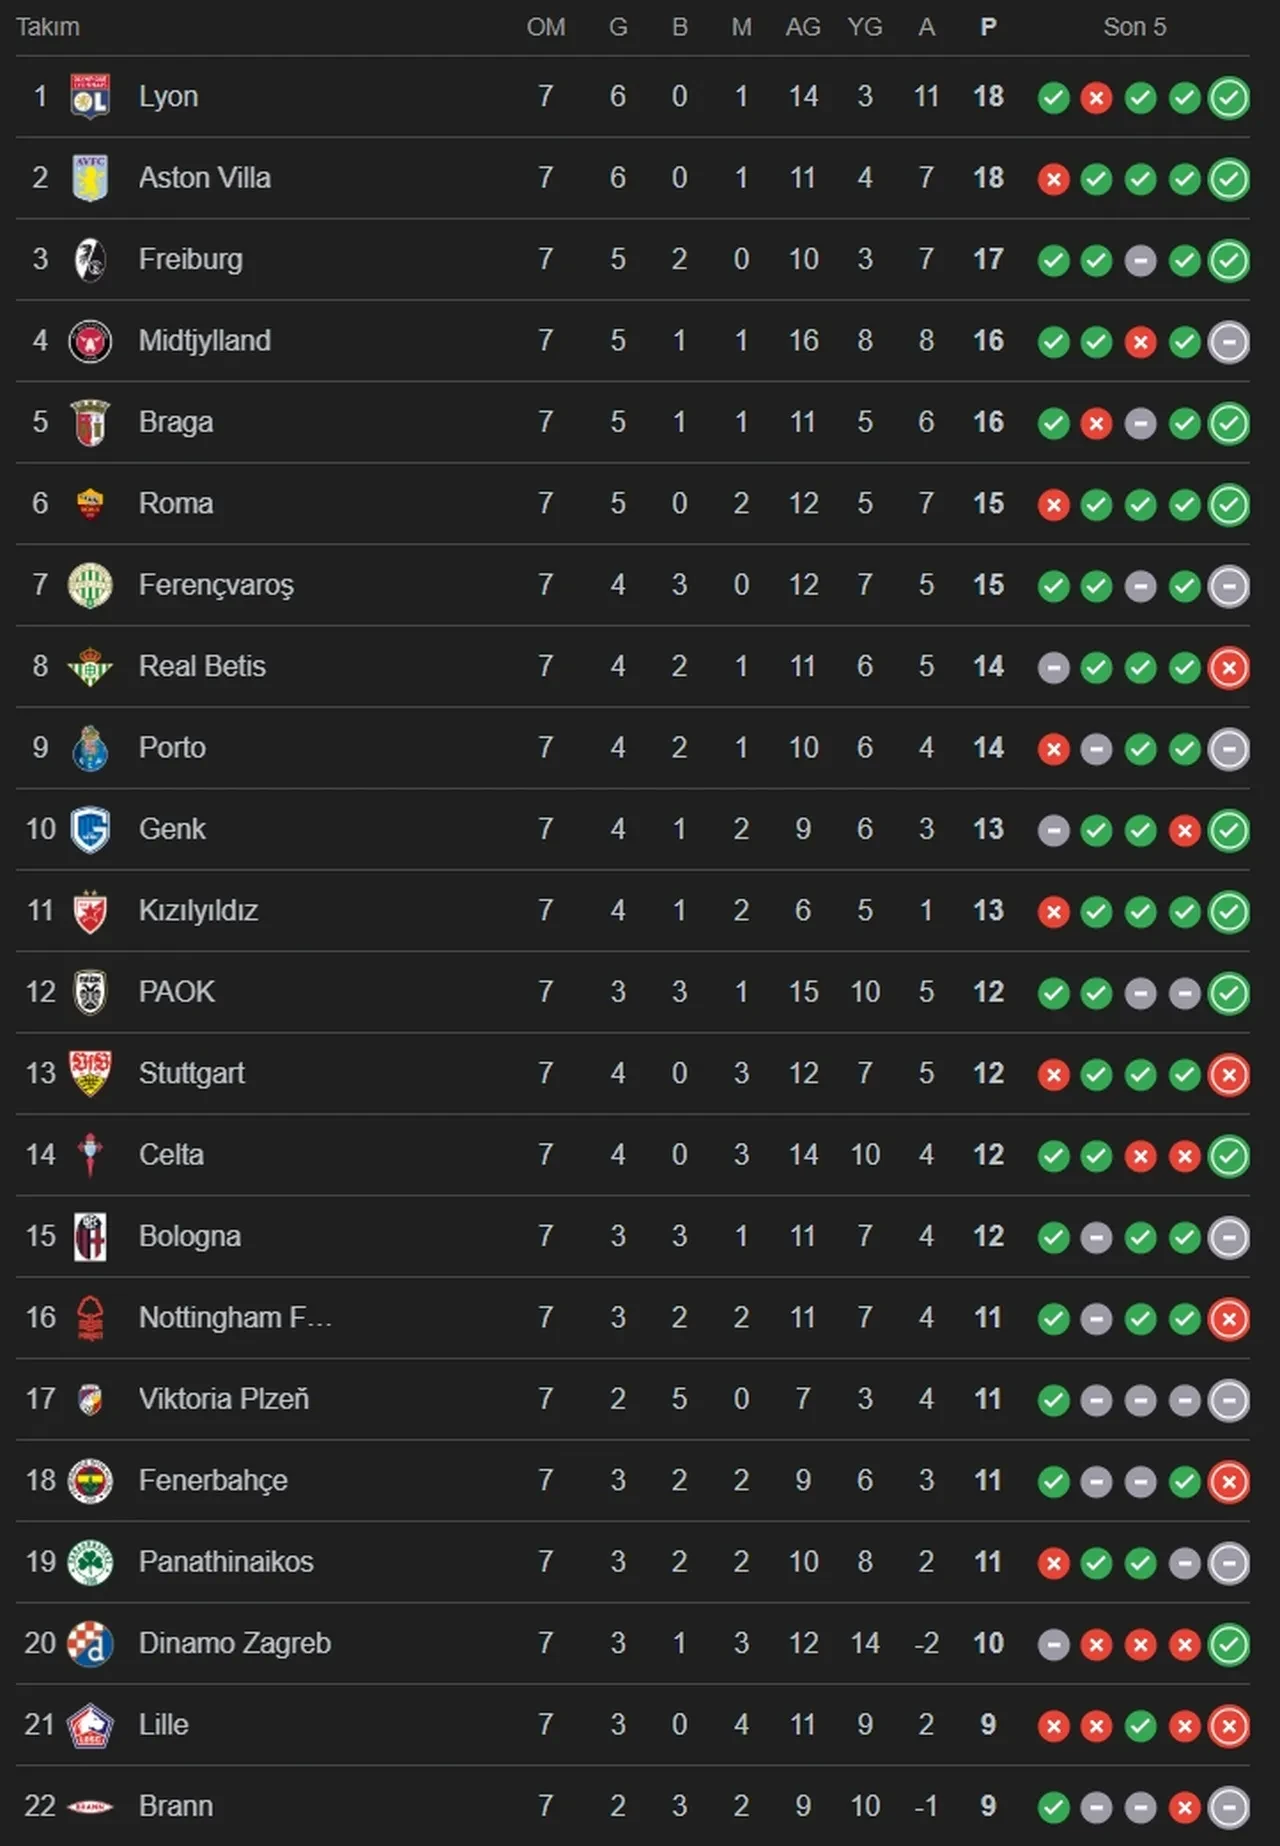Open the Fenerbahçe crest icon
Viewport: 1280px width, 1846px height.
(x=90, y=1481)
